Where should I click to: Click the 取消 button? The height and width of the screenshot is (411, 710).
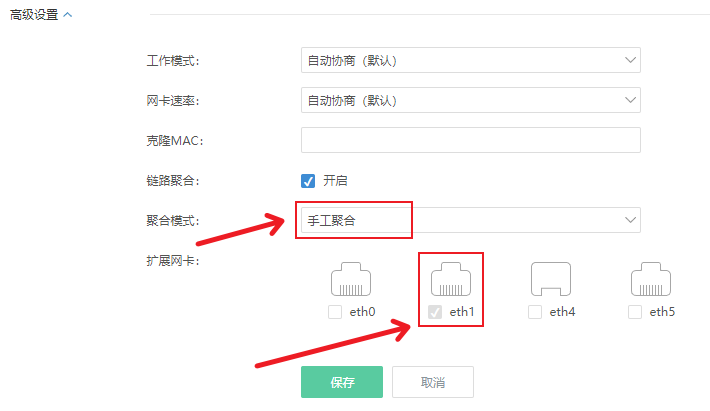click(432, 383)
